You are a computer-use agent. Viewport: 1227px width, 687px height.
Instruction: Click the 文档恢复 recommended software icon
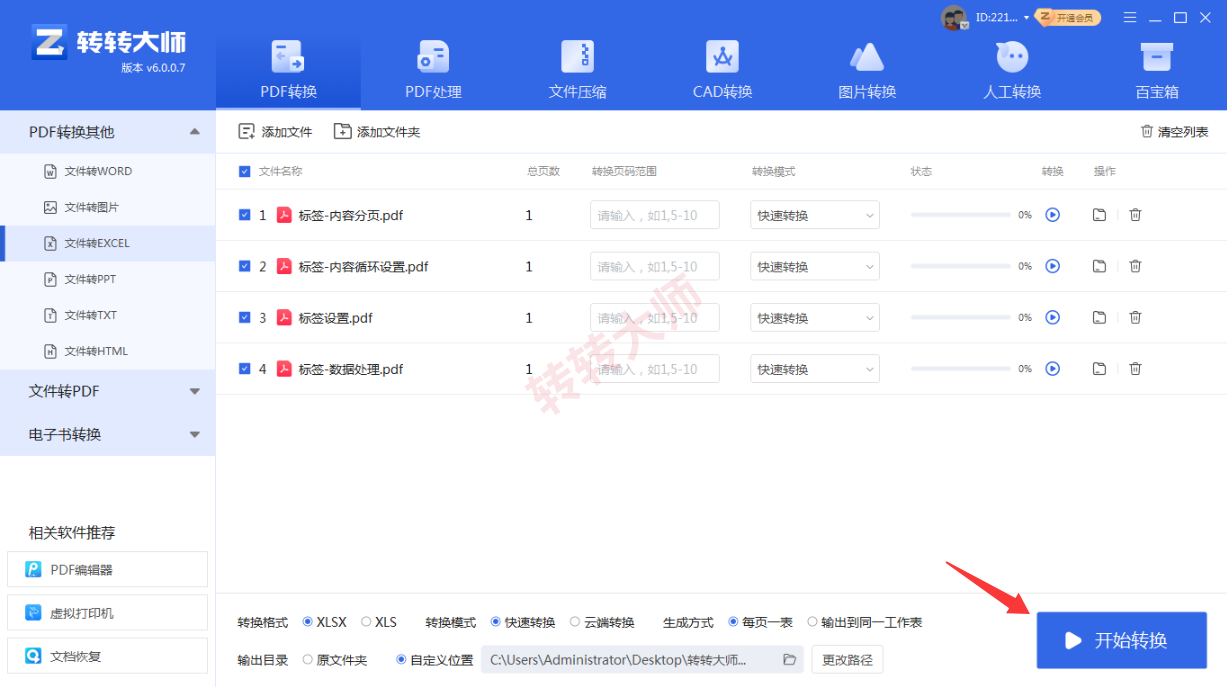click(34, 656)
